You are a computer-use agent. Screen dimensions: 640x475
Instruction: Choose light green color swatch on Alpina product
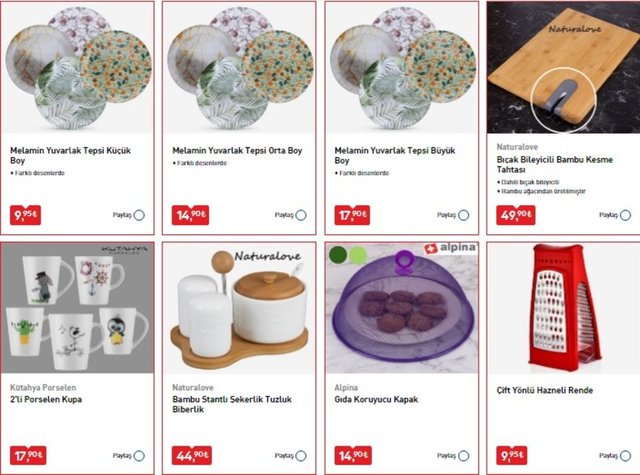[x=358, y=255]
